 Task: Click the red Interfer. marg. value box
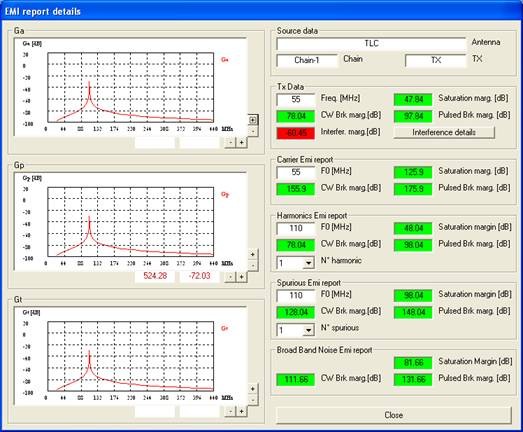coord(296,133)
